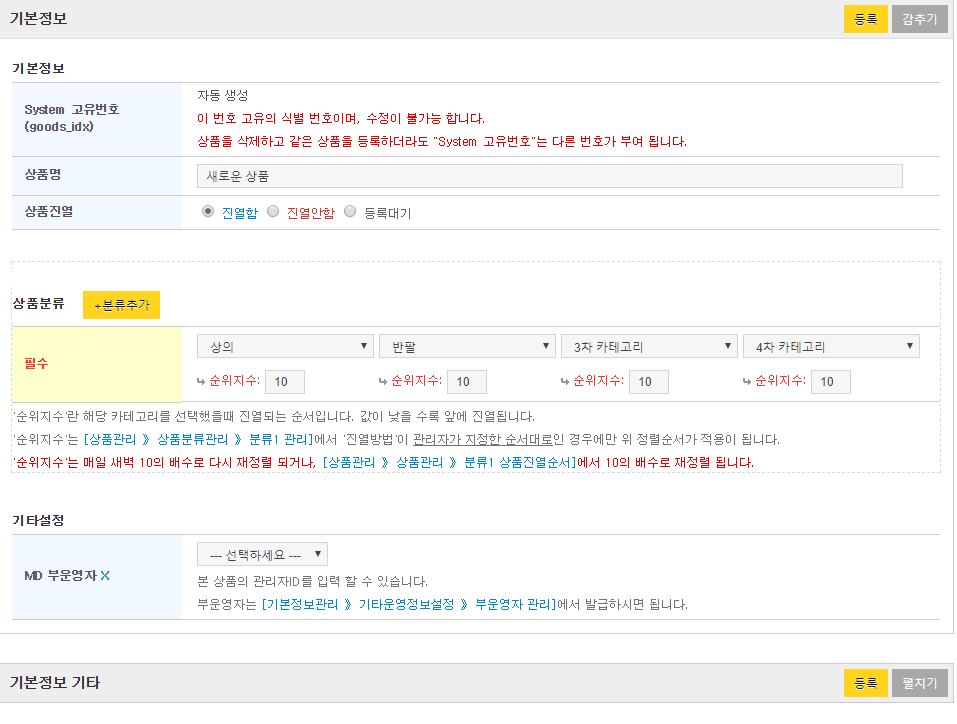Click 순위지수 field under 상의 dropdown

(285, 382)
